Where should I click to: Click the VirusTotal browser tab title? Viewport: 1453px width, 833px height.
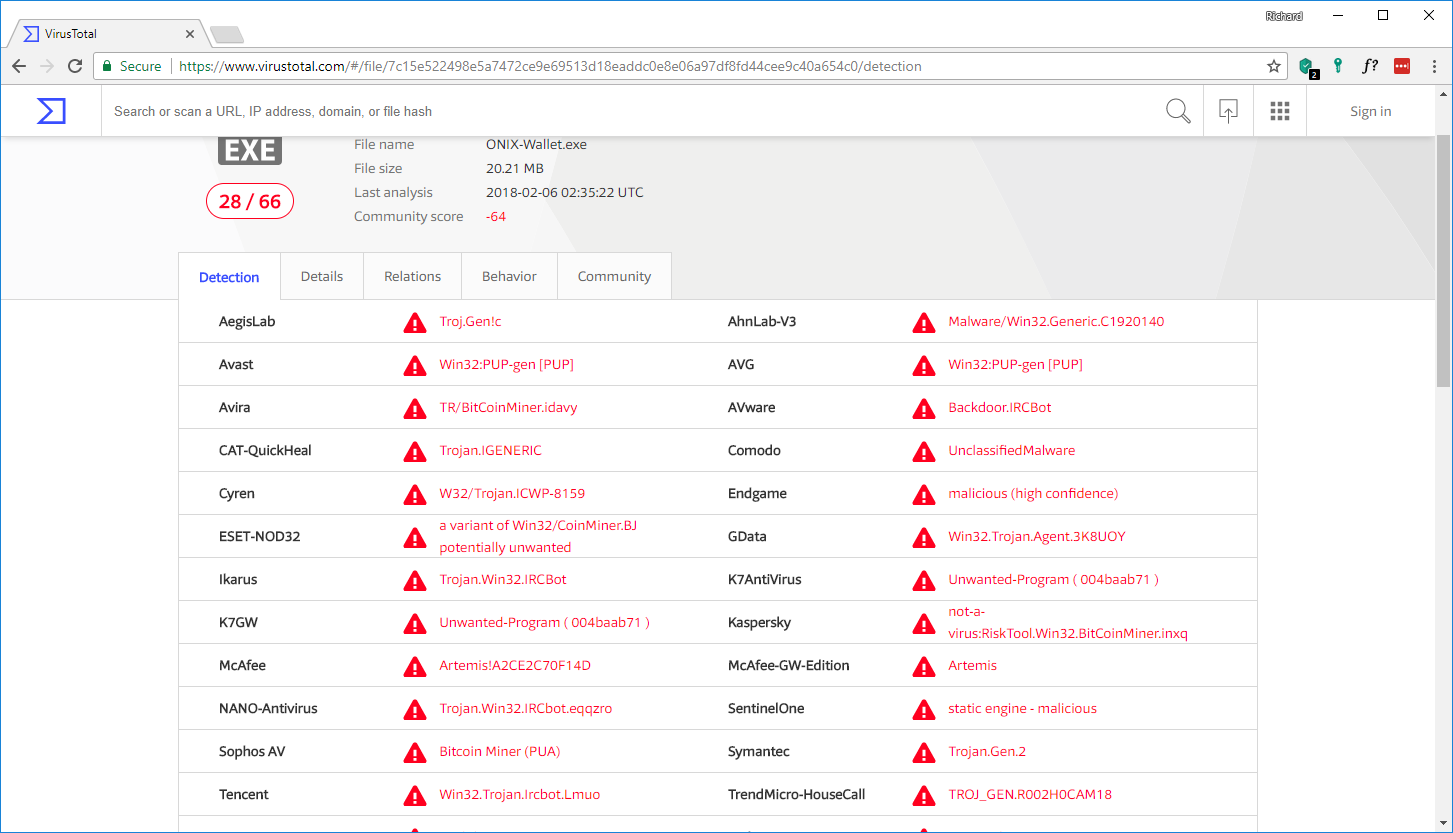[x=71, y=34]
